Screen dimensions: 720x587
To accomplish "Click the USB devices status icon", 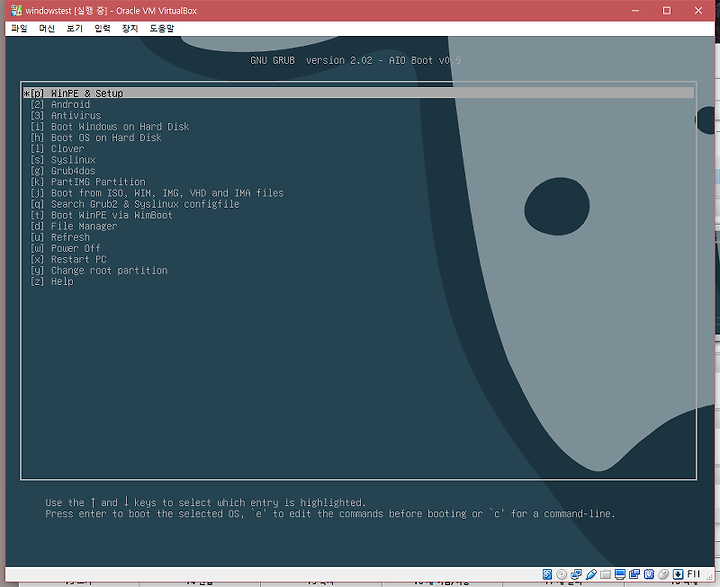I will click(591, 574).
